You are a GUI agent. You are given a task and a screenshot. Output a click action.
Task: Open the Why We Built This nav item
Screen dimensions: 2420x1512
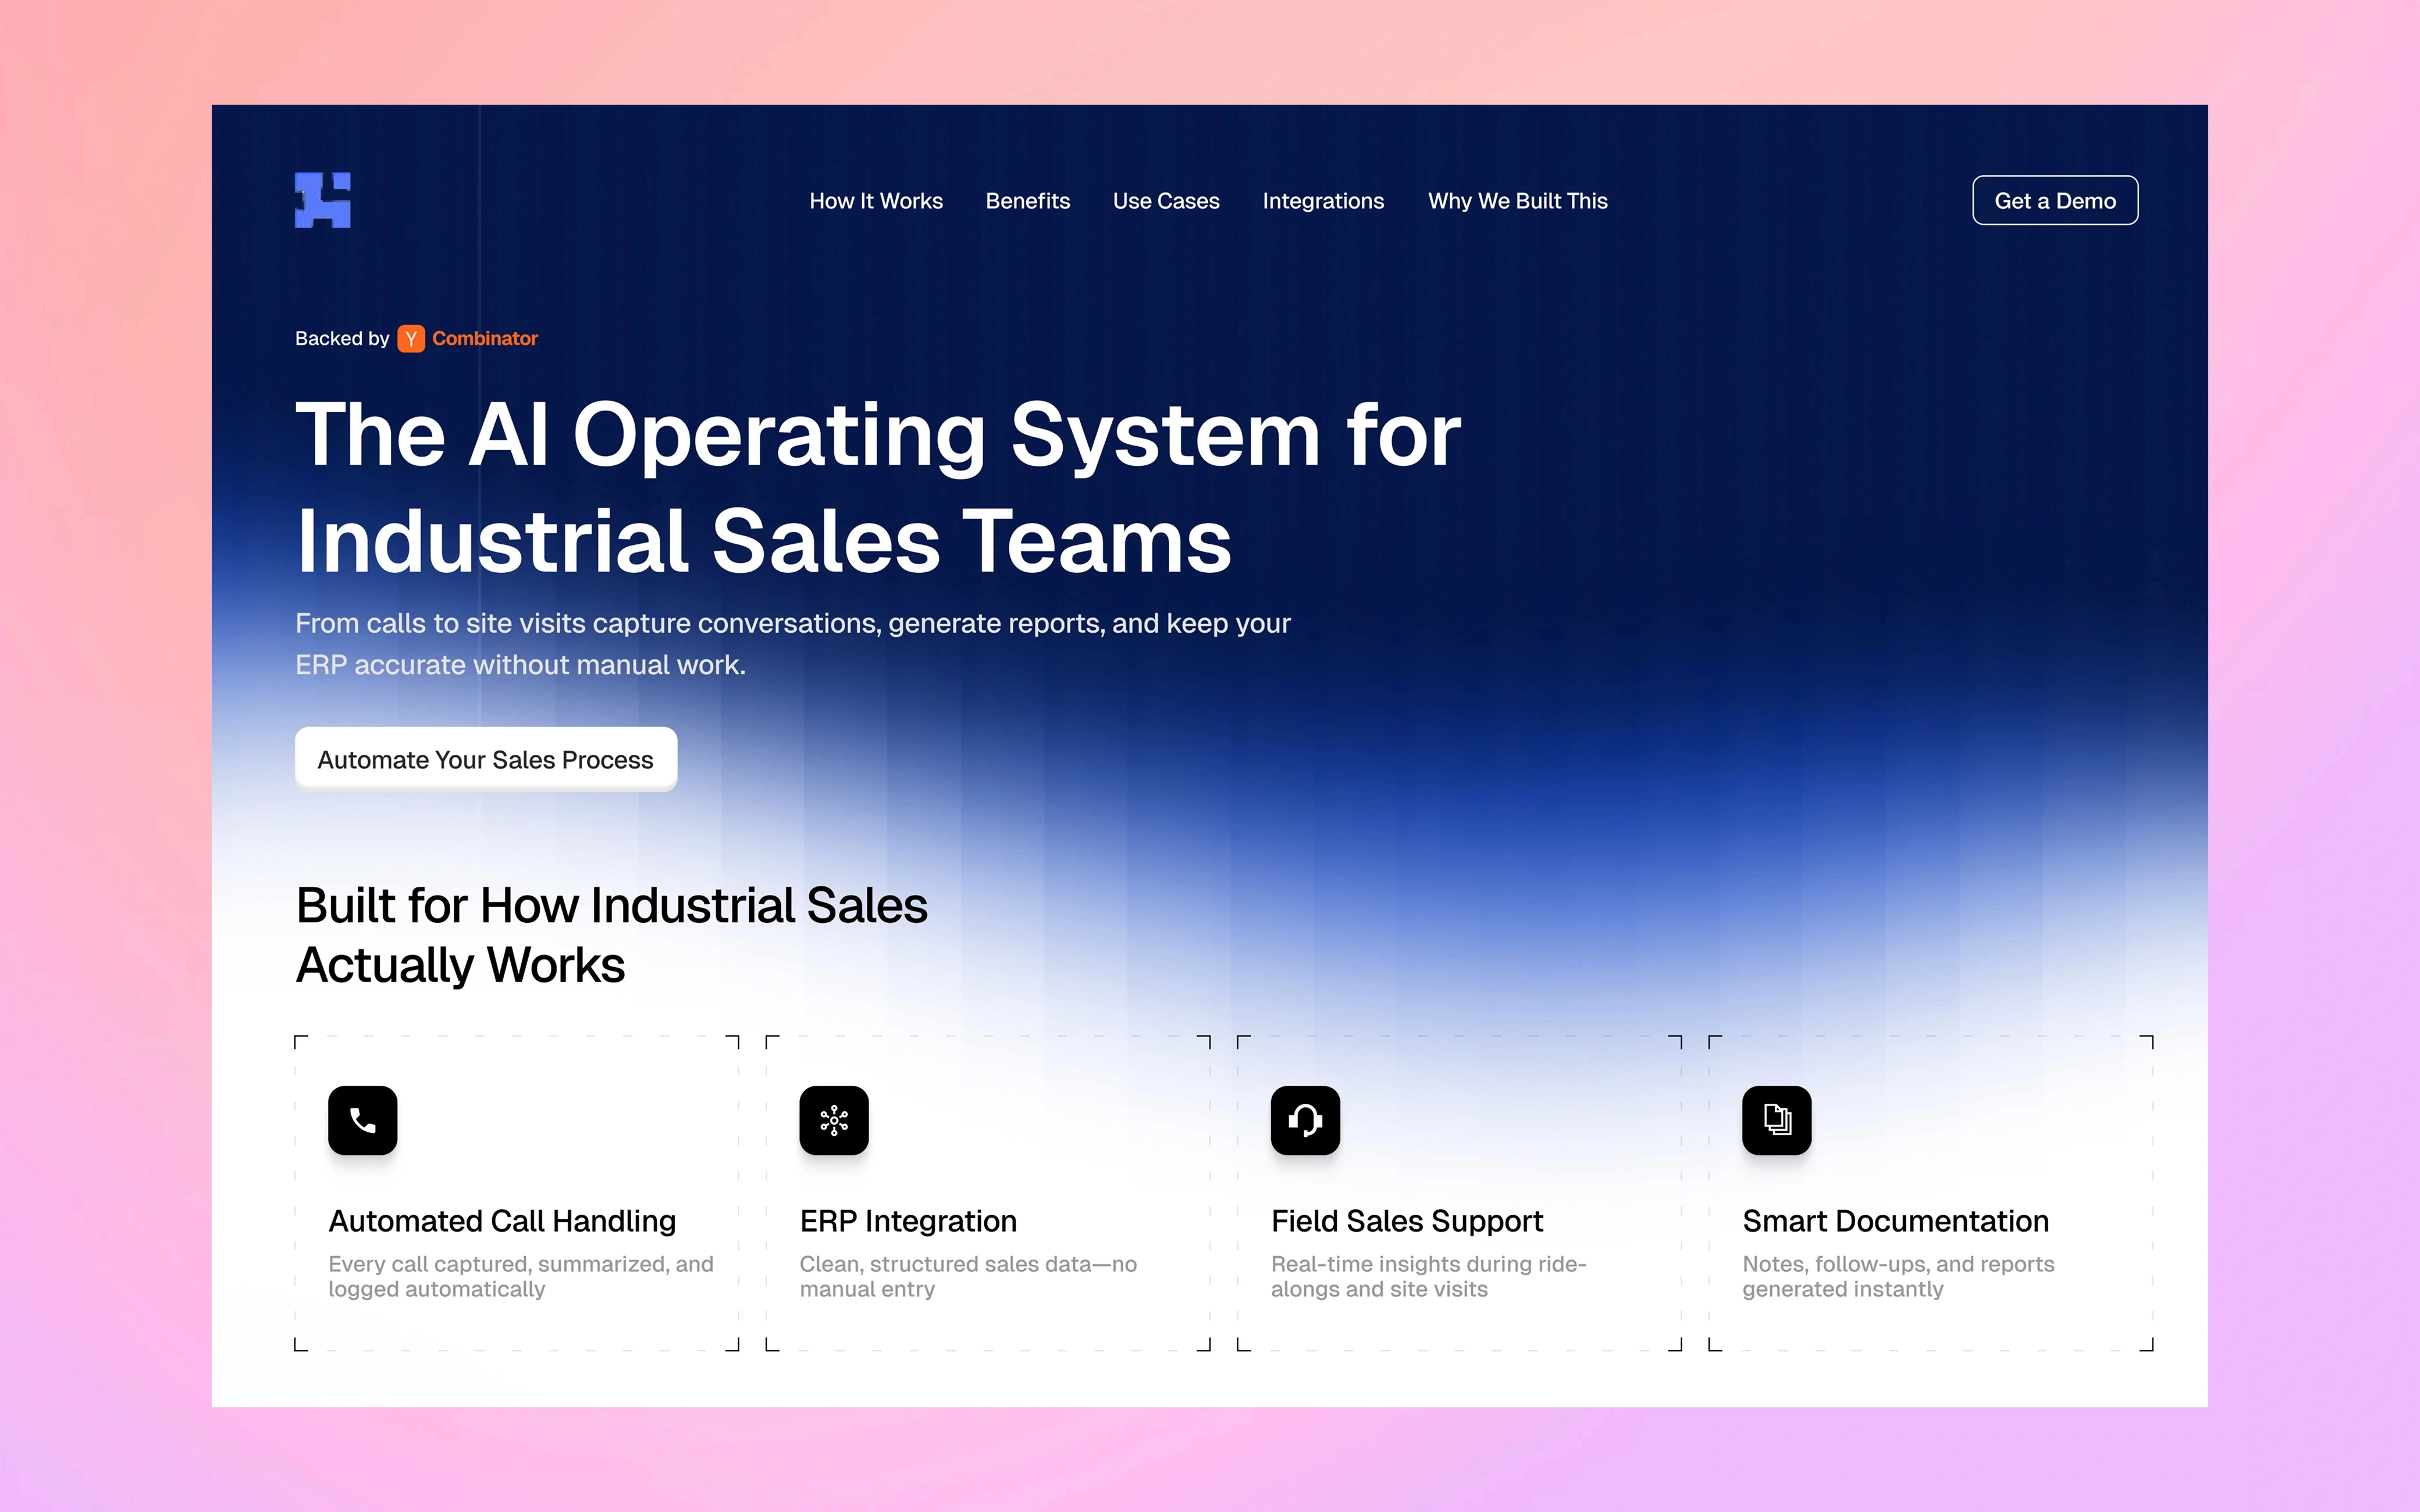[1517, 201]
